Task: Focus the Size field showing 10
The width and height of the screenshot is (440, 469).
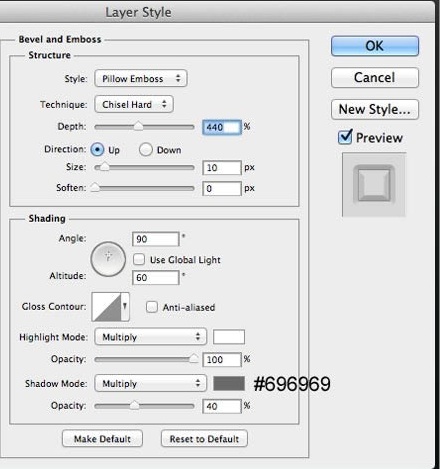Action: coord(222,168)
